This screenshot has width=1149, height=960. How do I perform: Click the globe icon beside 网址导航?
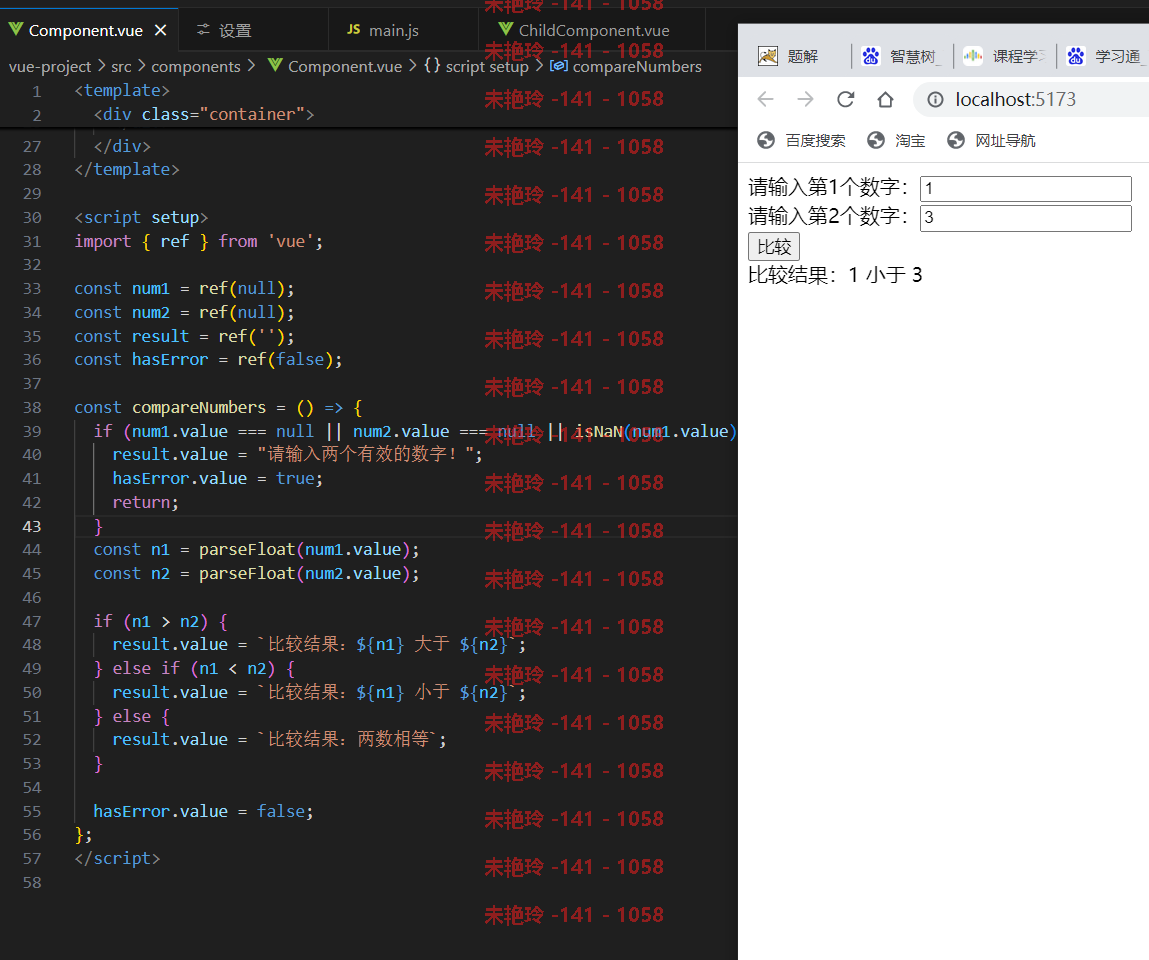956,140
